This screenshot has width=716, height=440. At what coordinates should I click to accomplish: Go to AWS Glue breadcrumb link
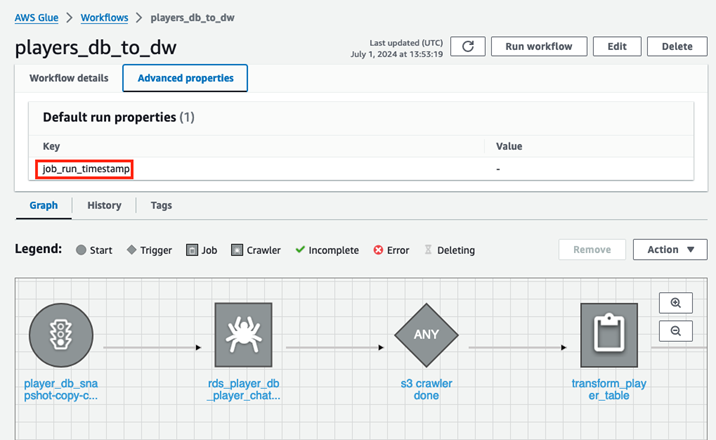tap(37, 18)
